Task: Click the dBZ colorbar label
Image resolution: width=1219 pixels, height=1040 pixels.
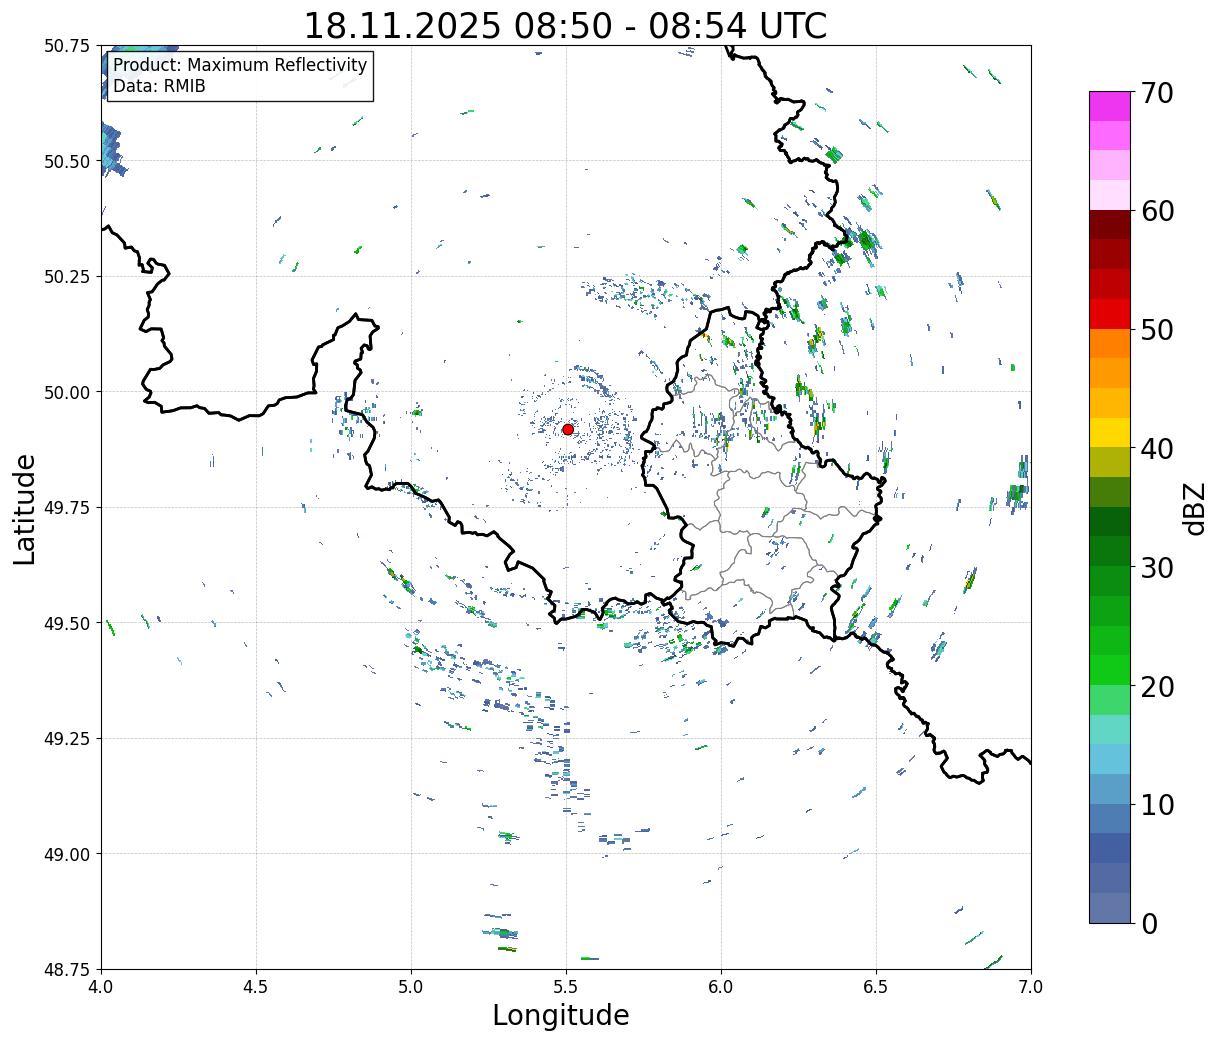Action: tap(1194, 508)
